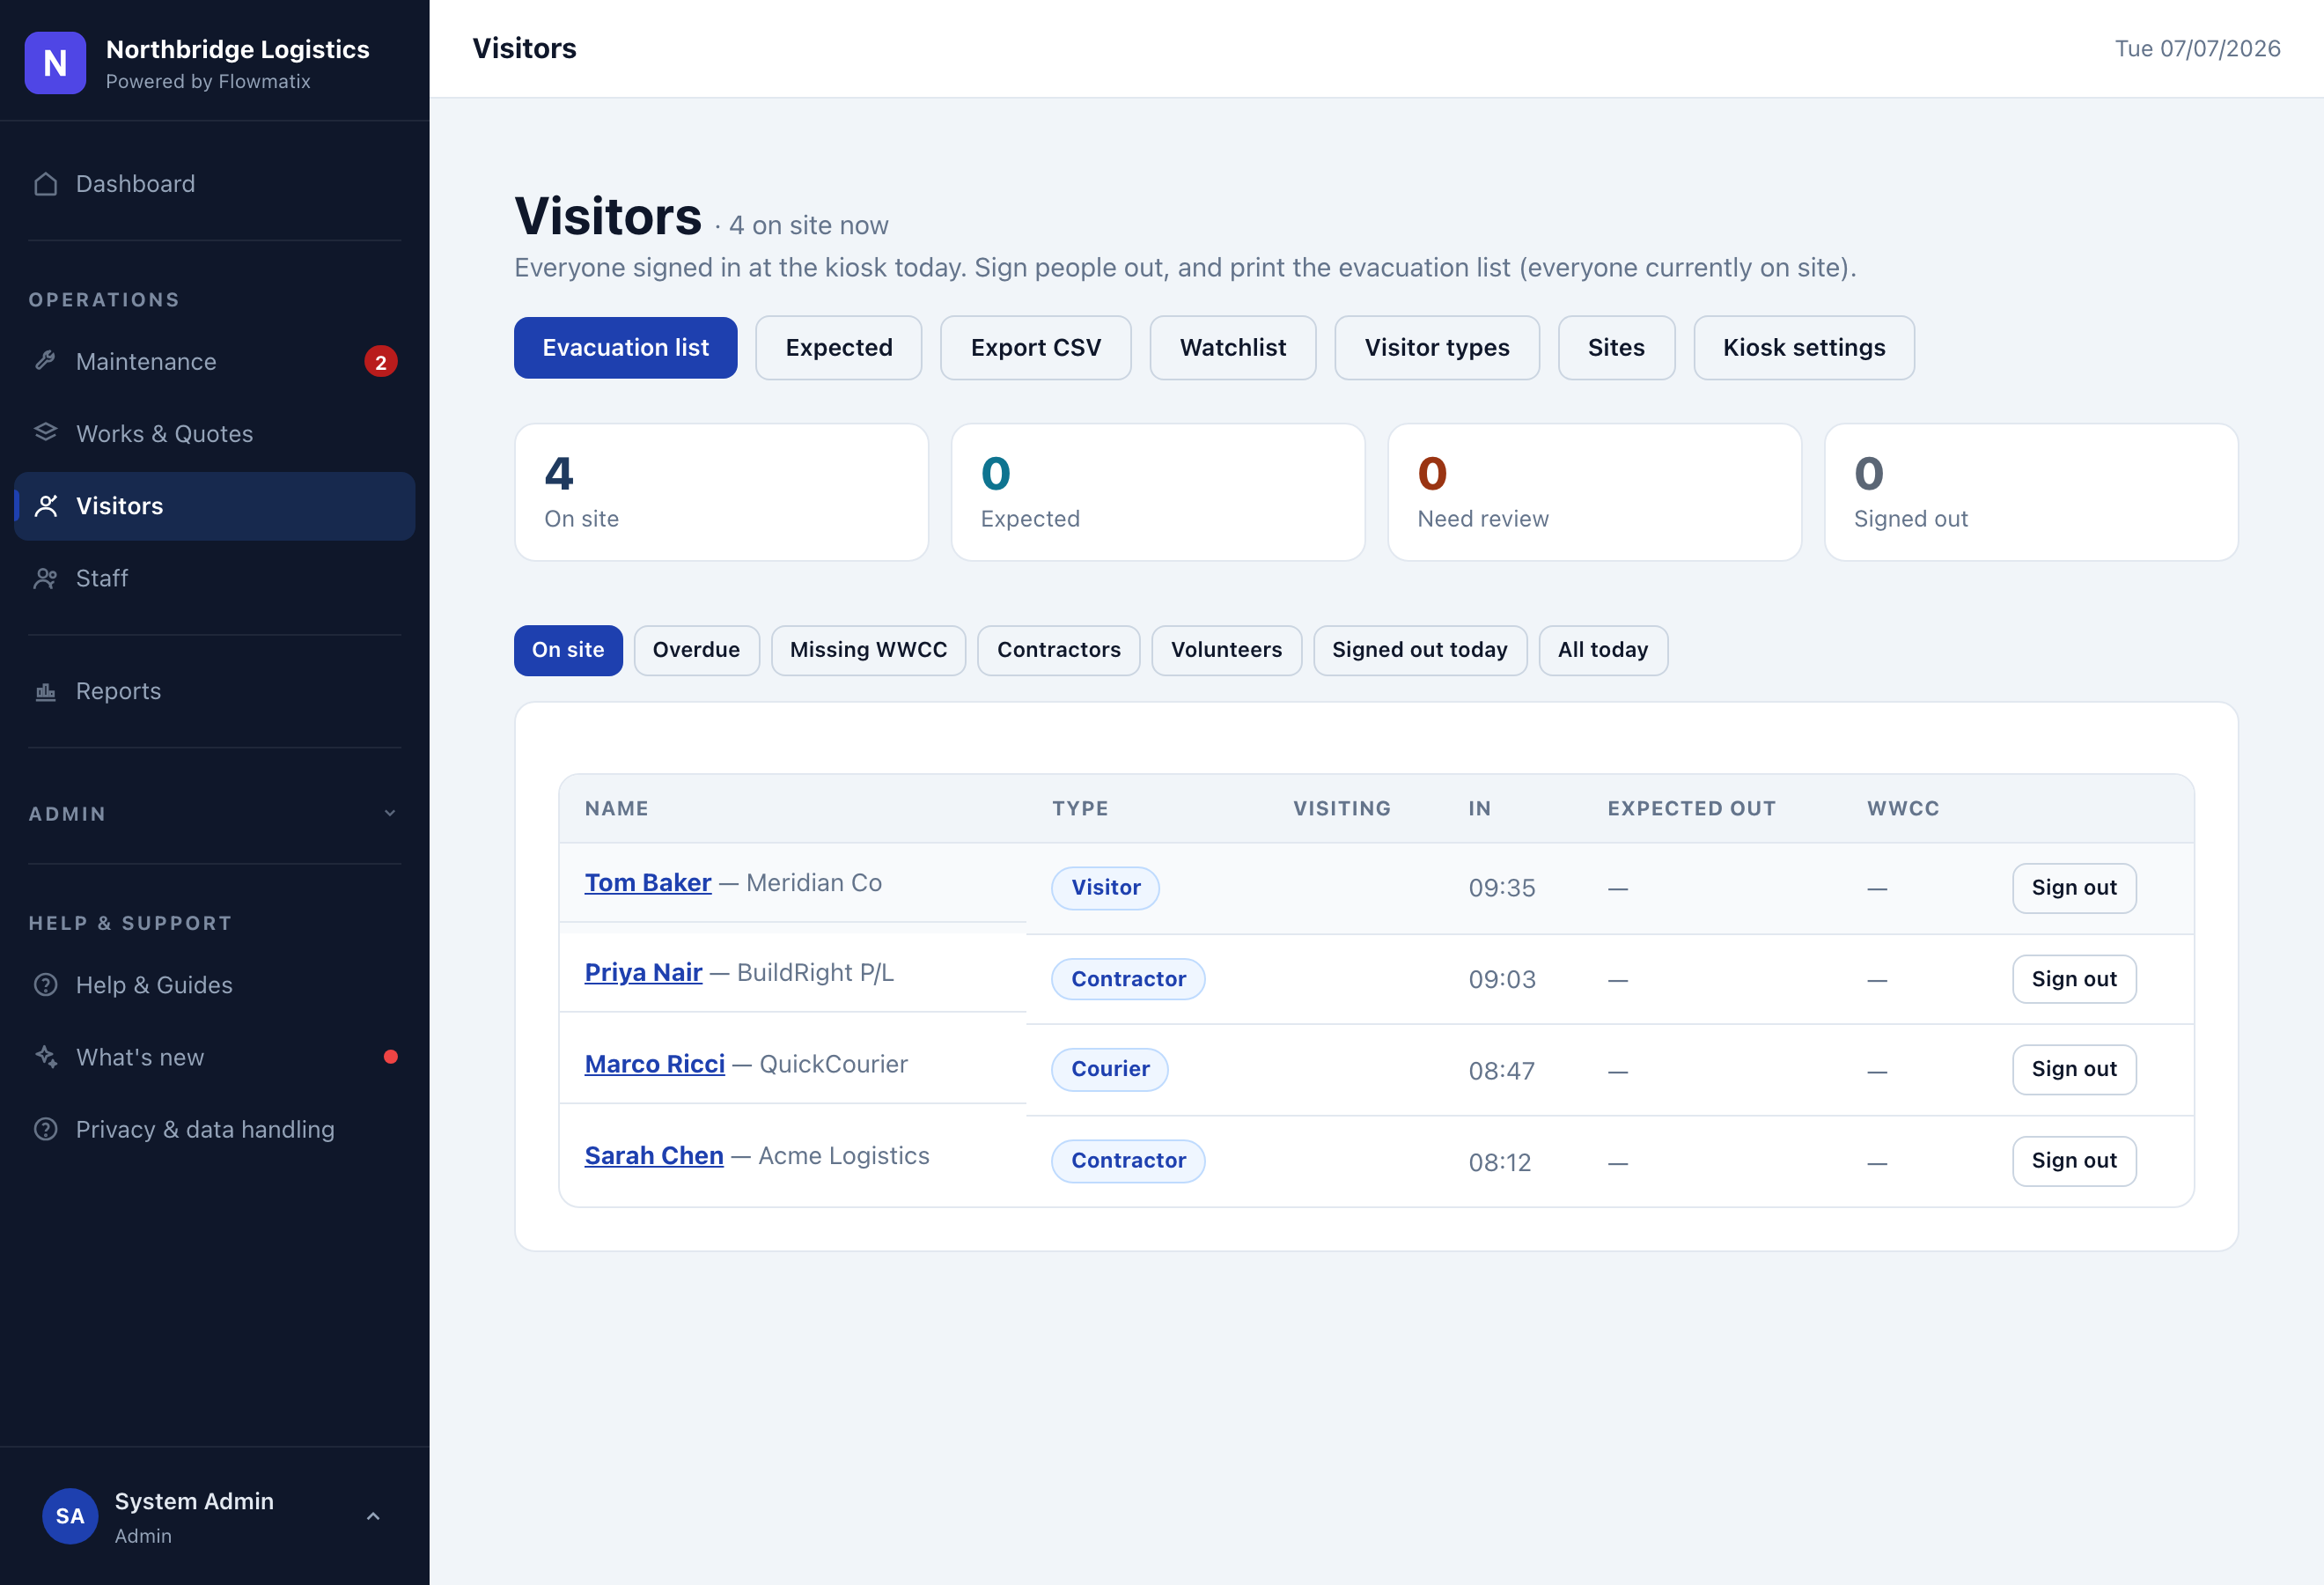Select the Contractors filter tab

pos(1058,650)
